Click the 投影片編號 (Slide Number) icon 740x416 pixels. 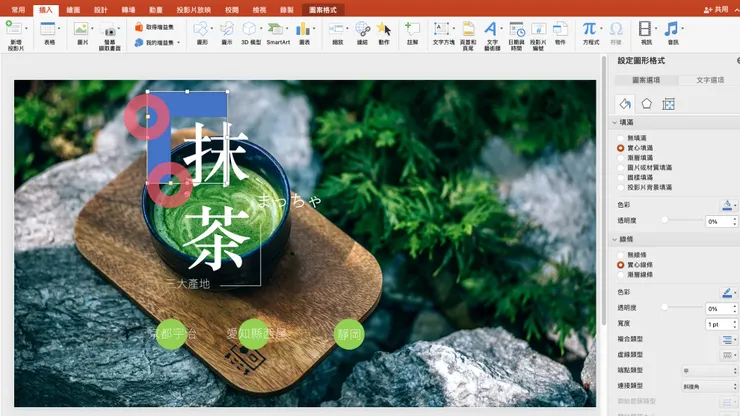click(x=538, y=29)
